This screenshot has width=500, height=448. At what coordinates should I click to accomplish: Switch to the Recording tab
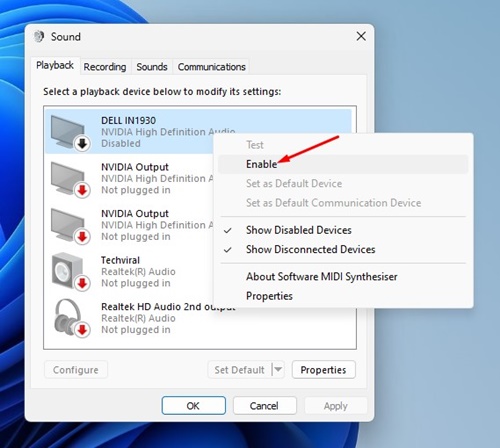(x=105, y=67)
